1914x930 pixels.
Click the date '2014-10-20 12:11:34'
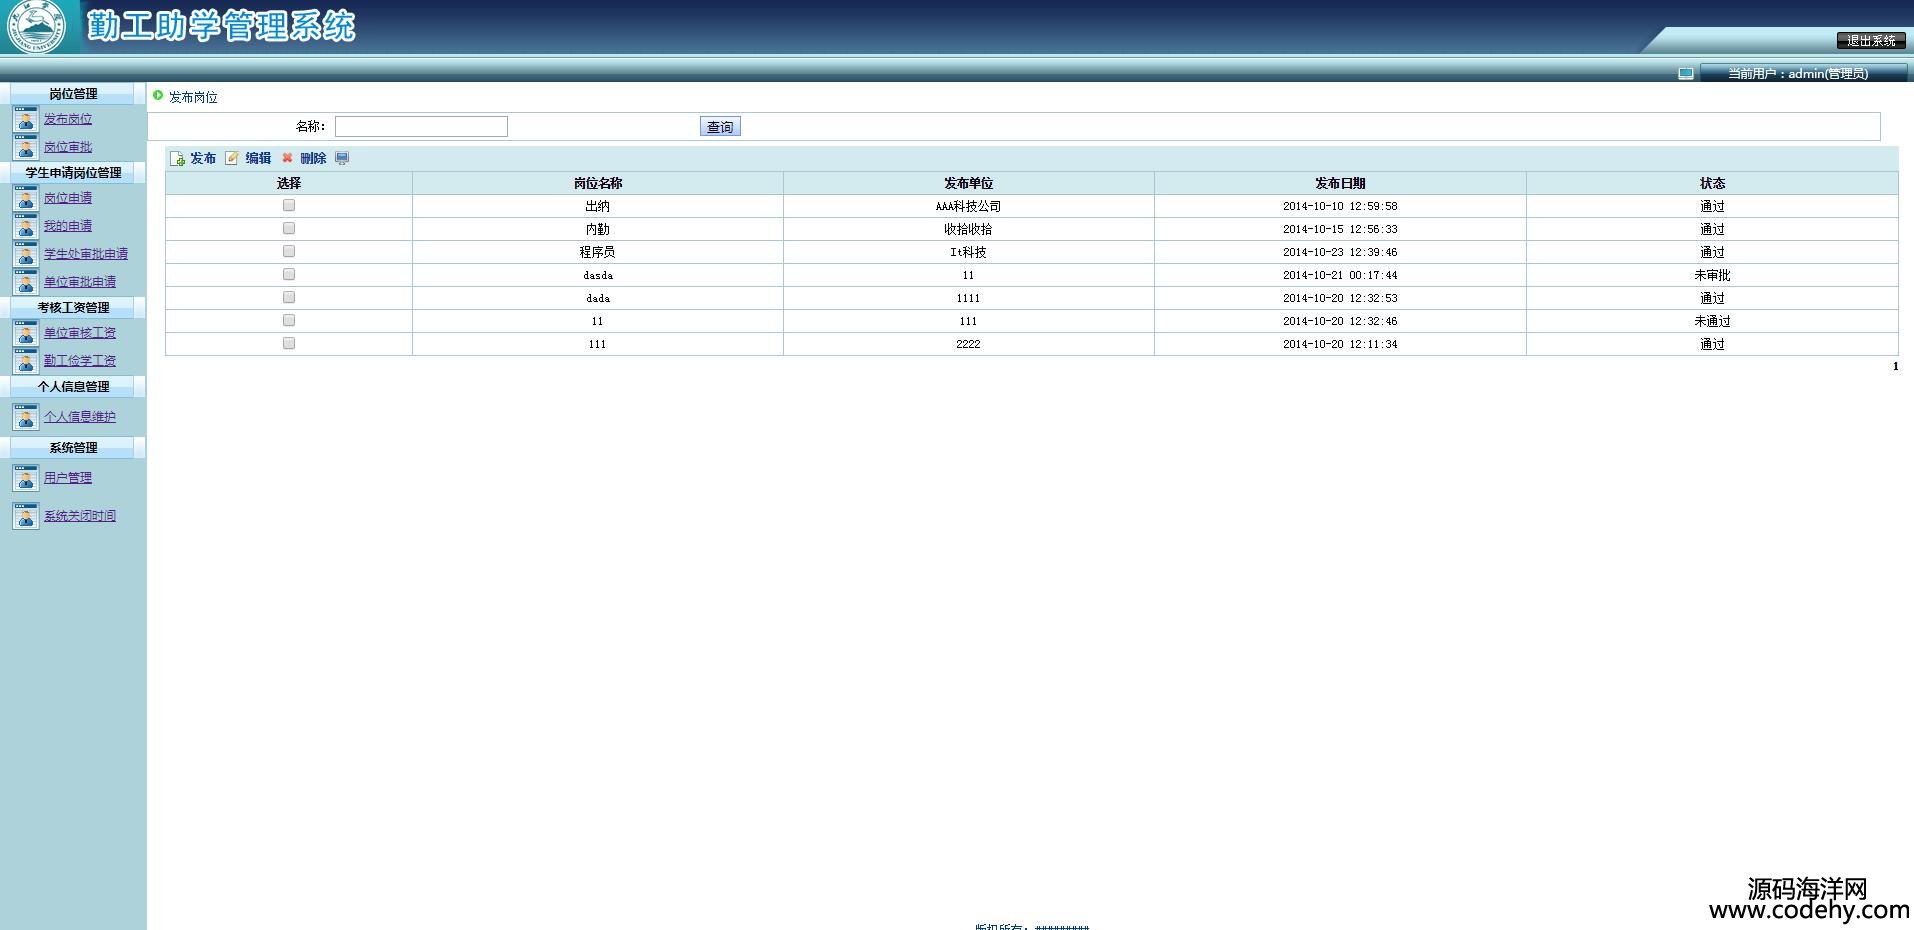tap(1340, 344)
